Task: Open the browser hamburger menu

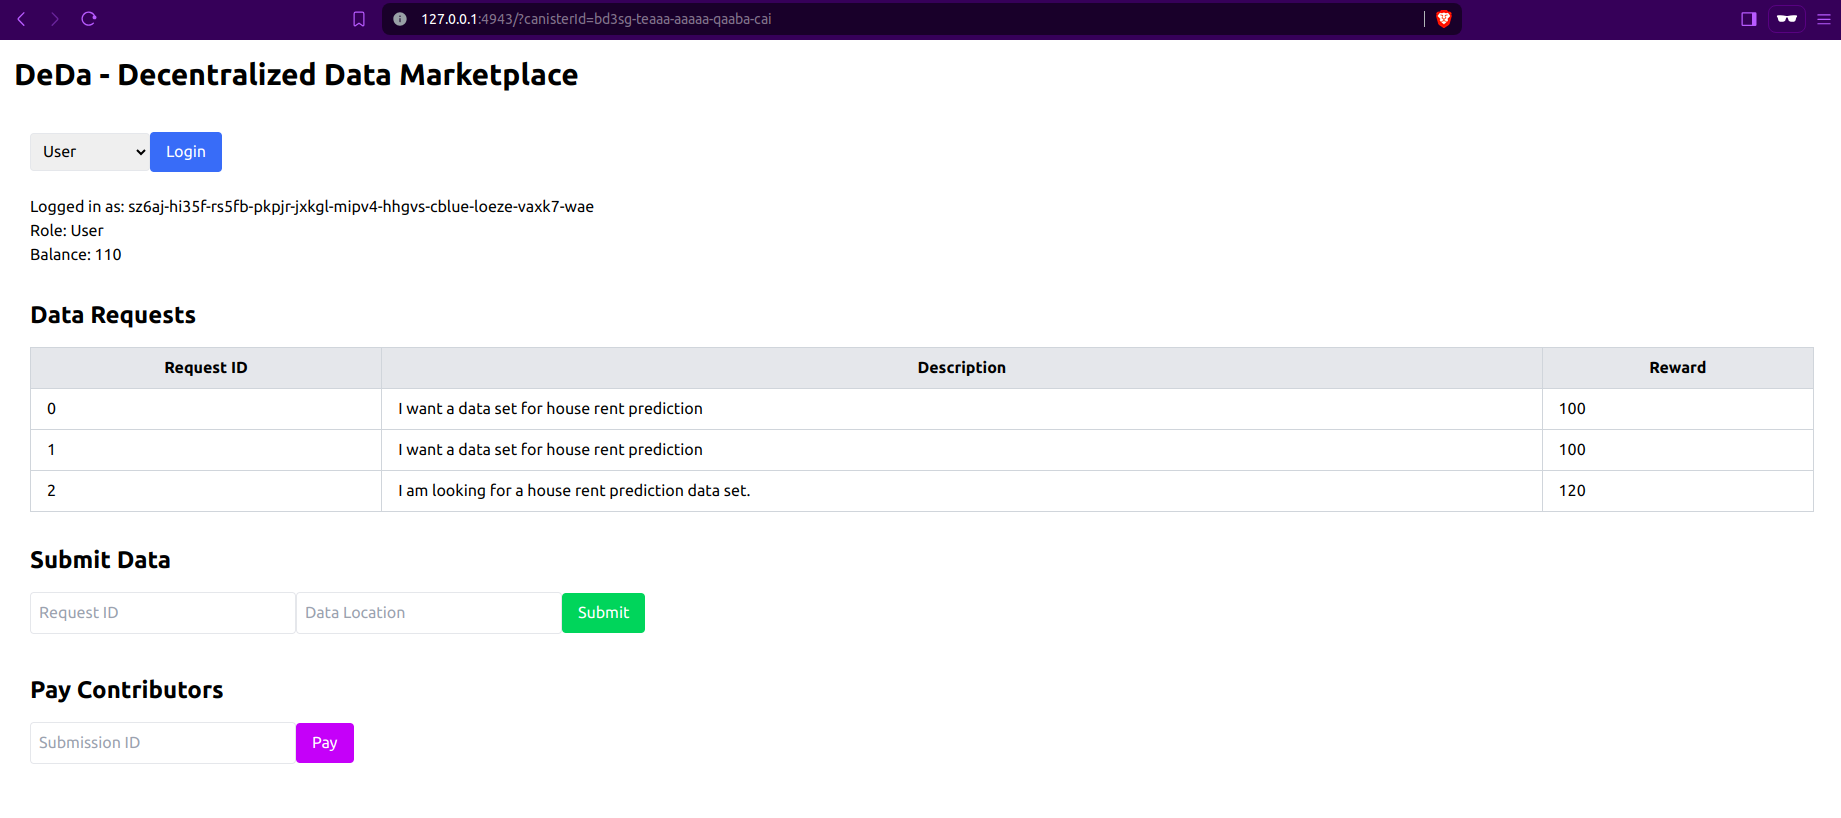Action: pyautogui.click(x=1824, y=19)
